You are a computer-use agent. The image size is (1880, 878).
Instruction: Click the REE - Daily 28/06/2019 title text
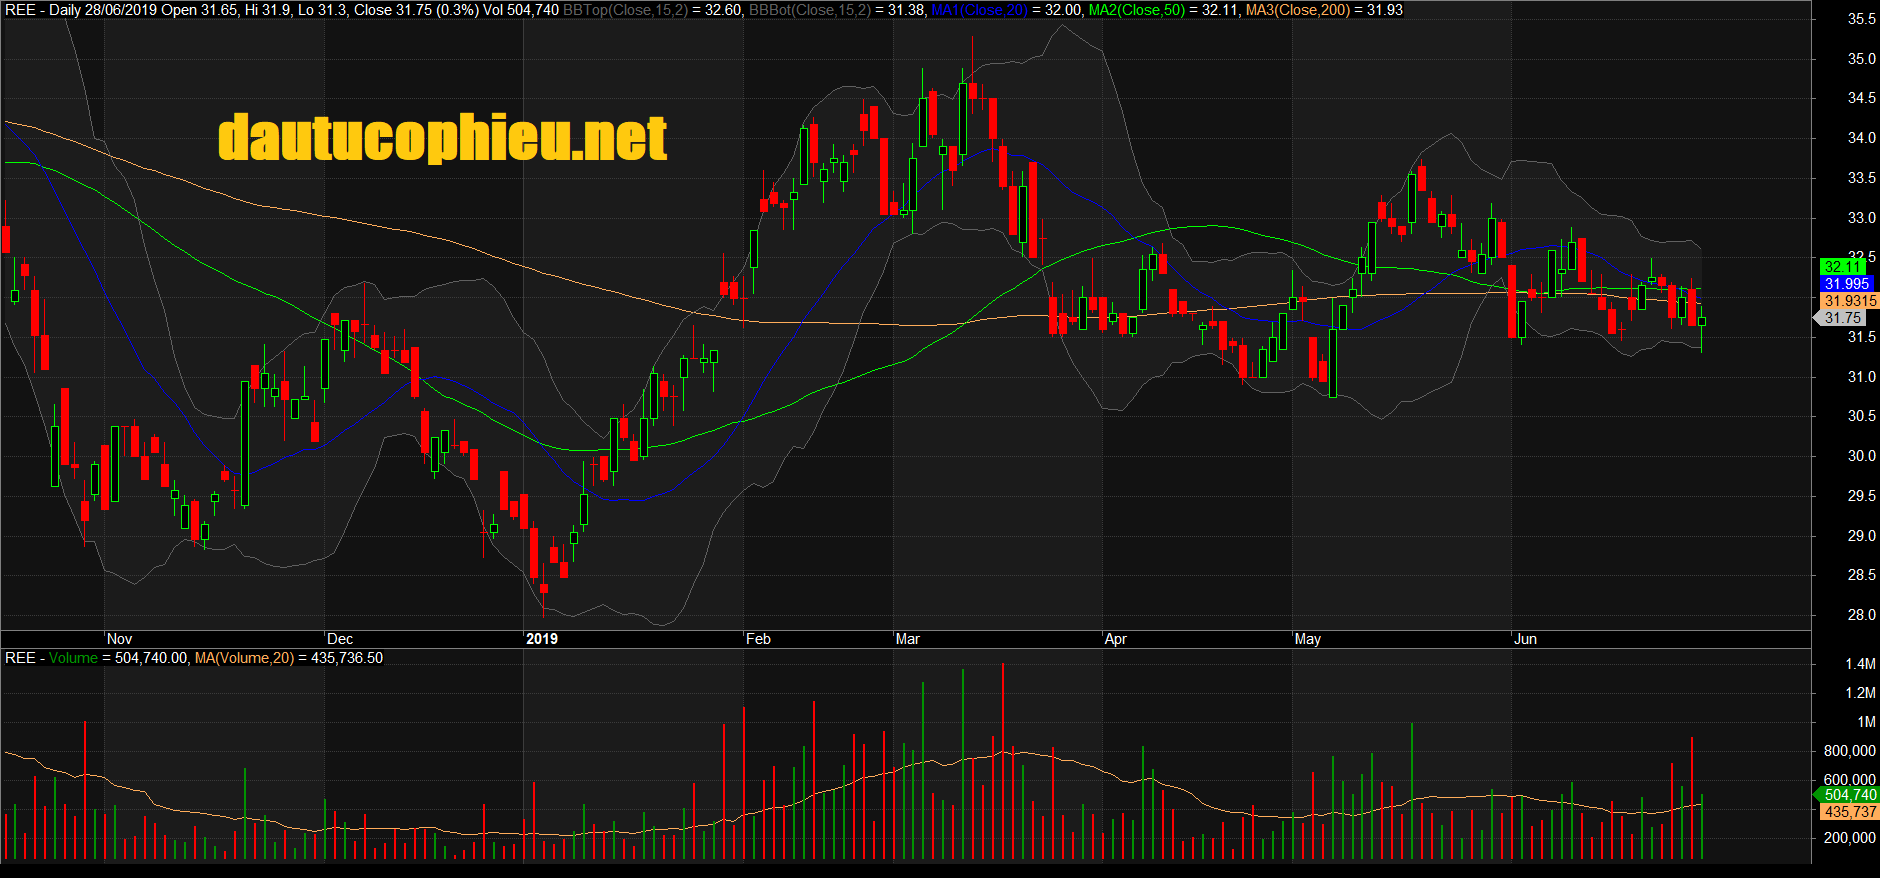coord(81,10)
